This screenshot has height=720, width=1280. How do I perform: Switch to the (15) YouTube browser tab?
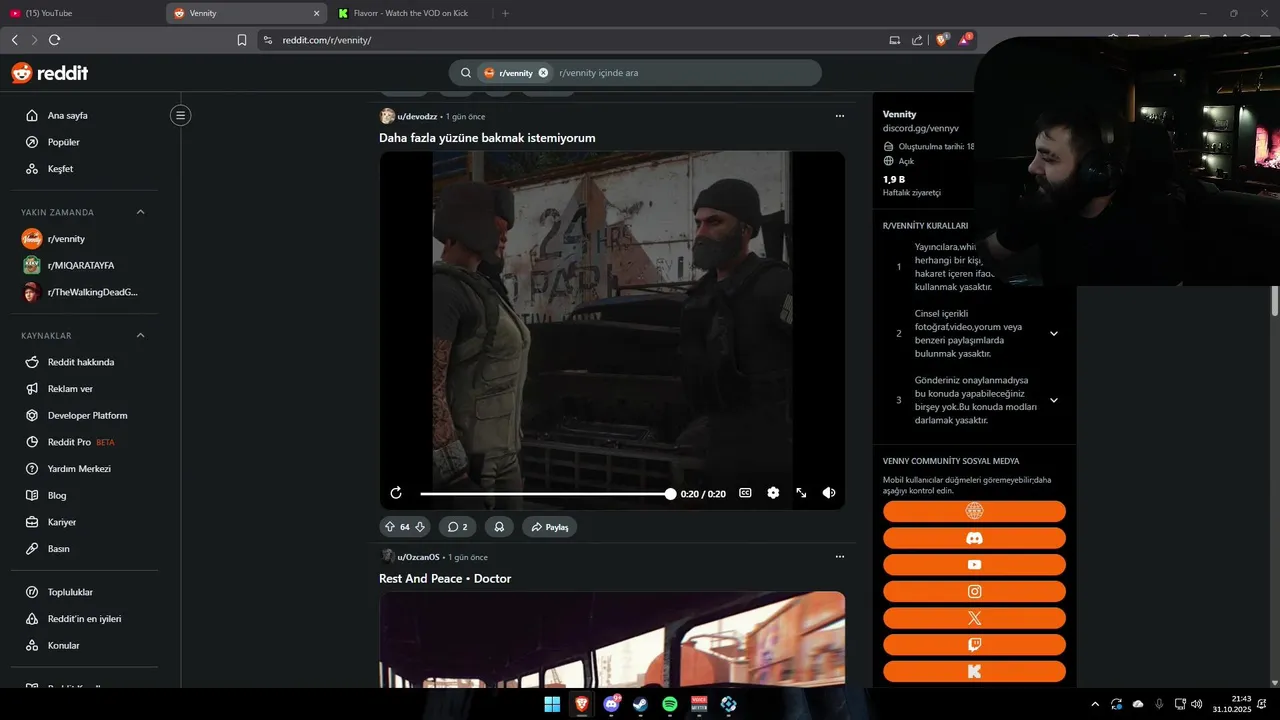click(82, 13)
